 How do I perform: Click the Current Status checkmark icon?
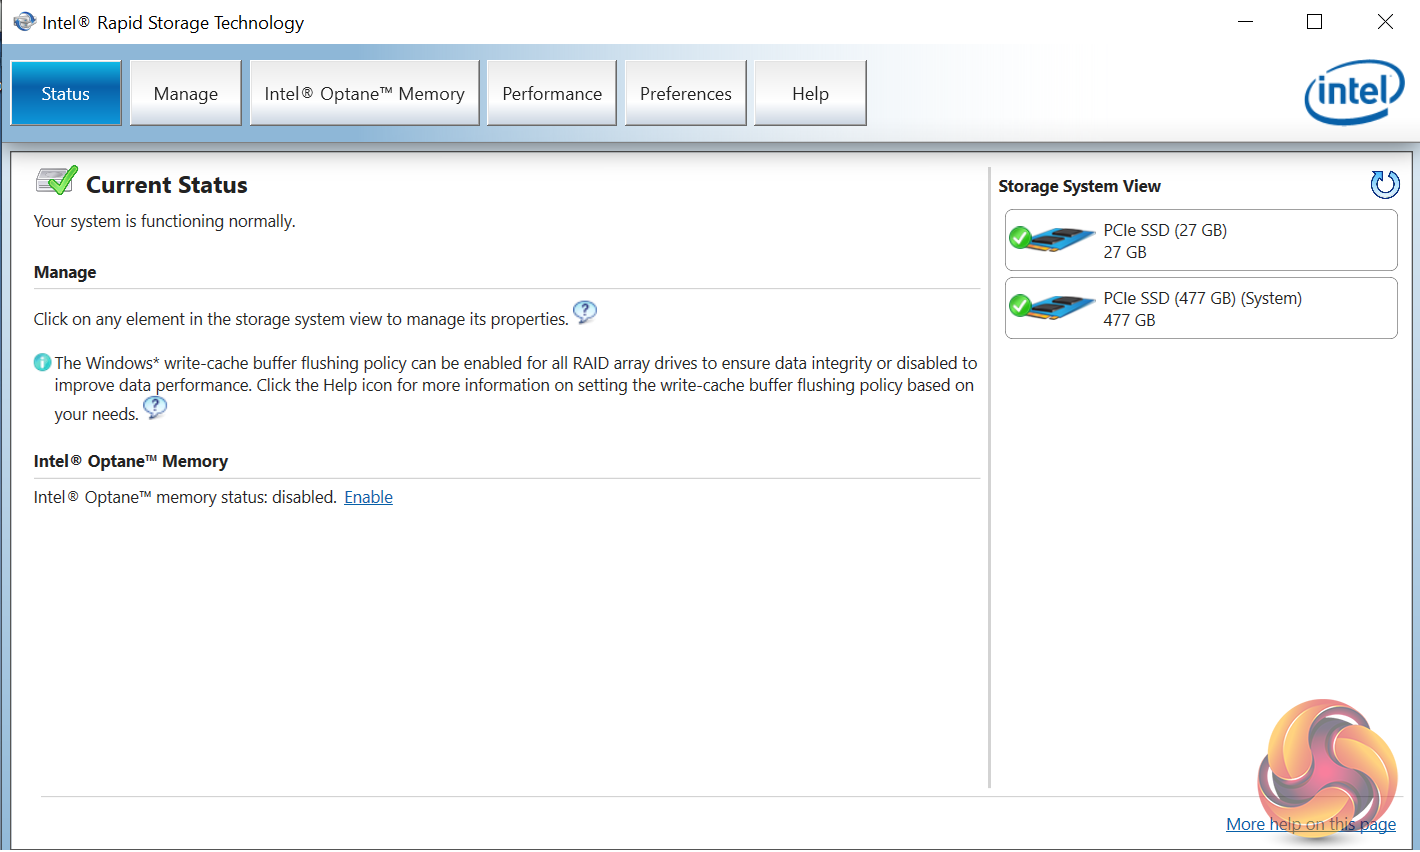click(57, 181)
